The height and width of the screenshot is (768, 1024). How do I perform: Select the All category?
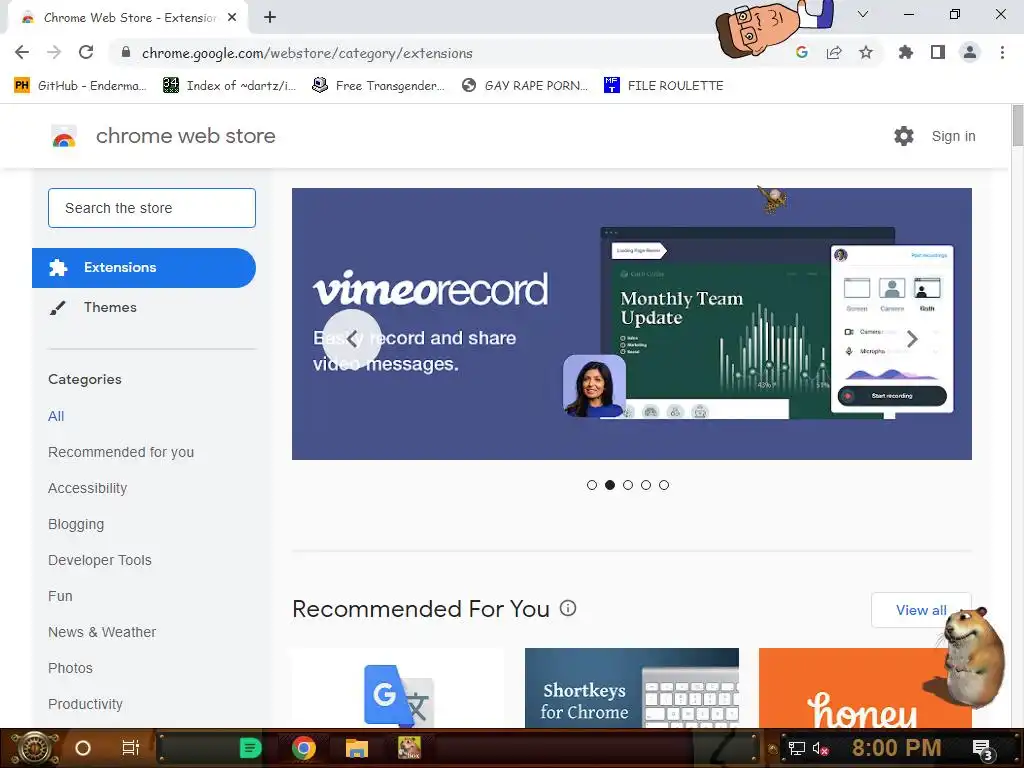56,416
